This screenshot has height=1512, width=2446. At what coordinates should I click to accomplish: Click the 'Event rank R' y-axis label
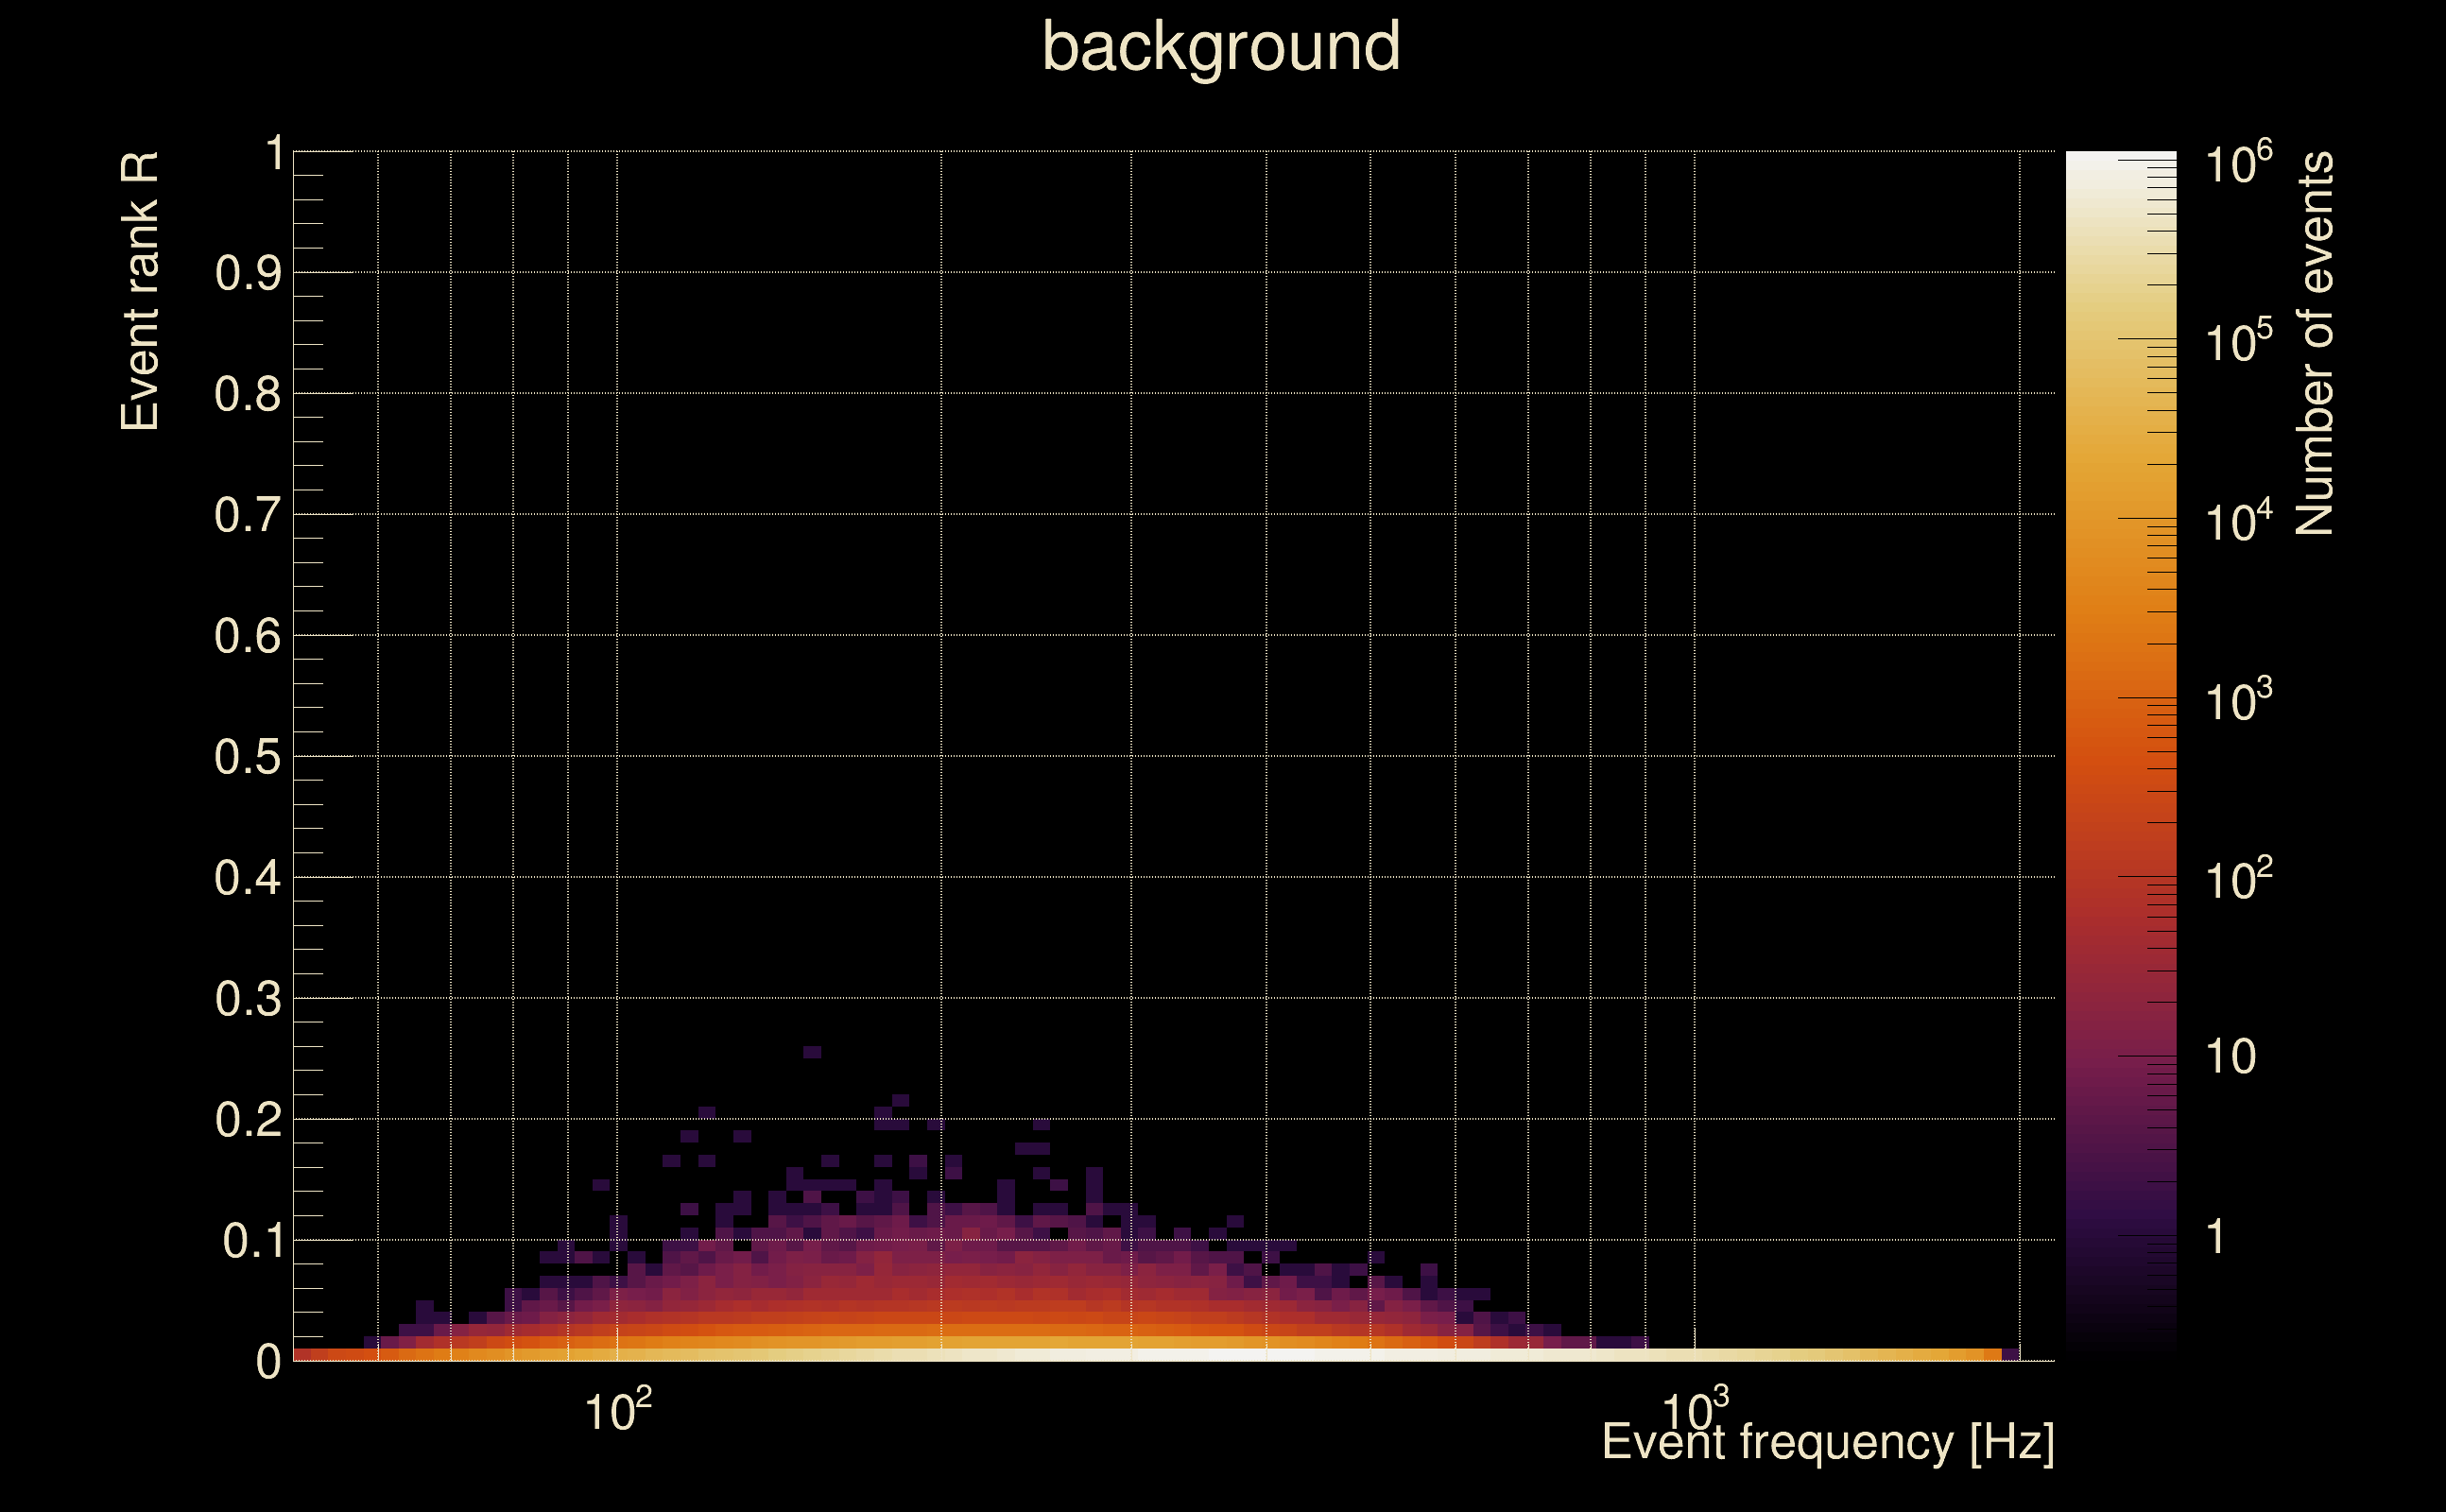click(x=140, y=291)
